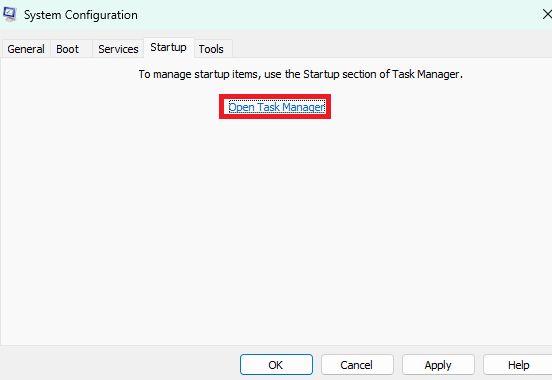
Task: Click the empty Startup panel area
Action: tap(276, 229)
